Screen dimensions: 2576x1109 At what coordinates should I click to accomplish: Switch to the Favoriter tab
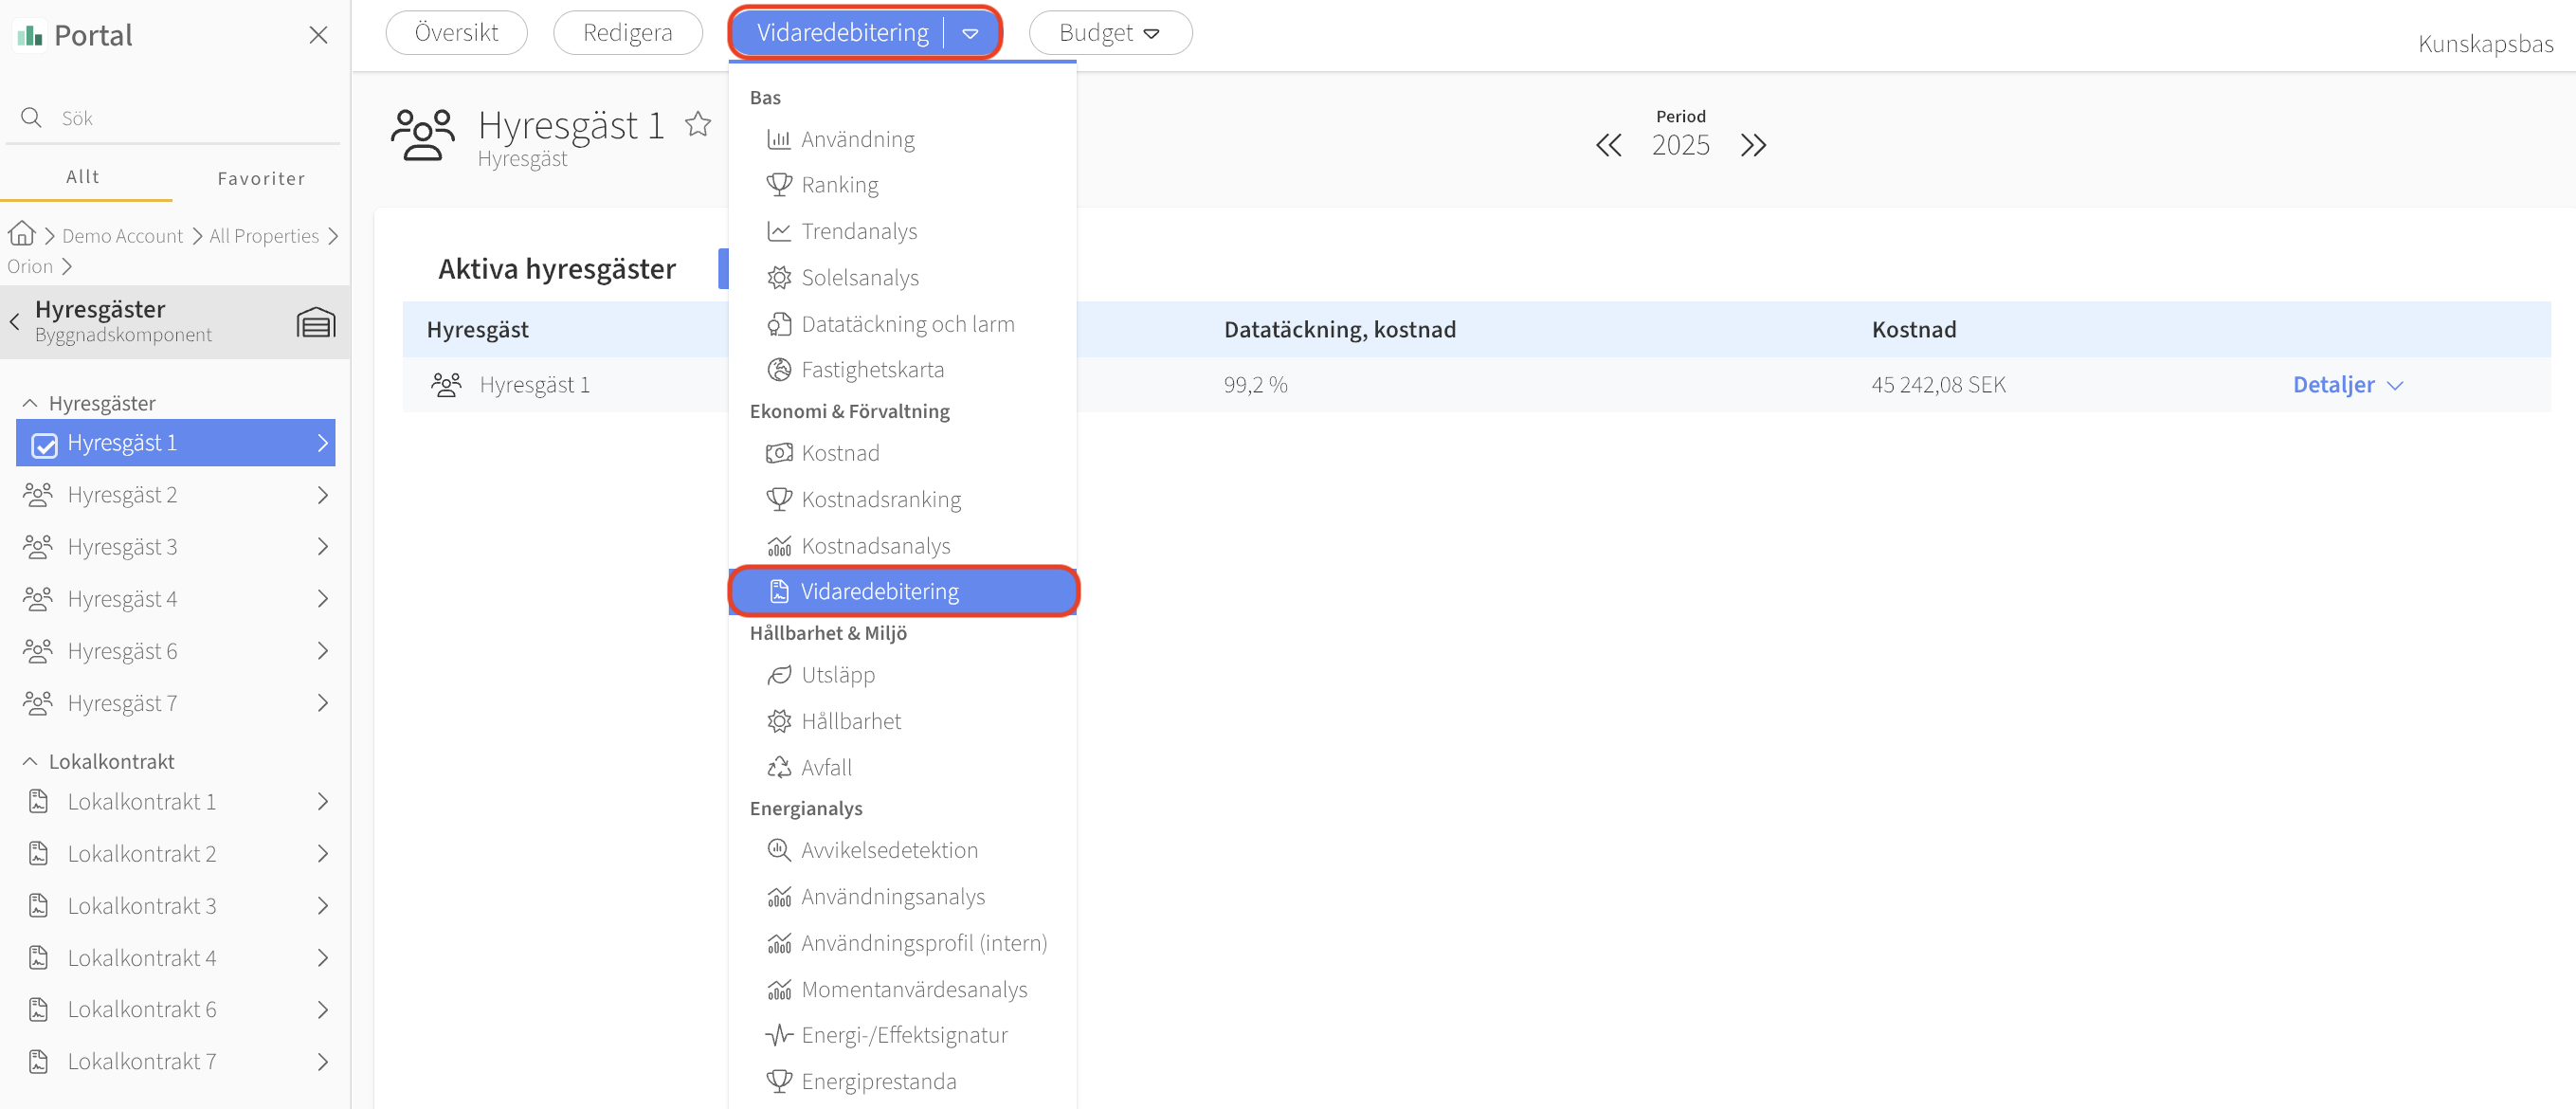click(261, 178)
